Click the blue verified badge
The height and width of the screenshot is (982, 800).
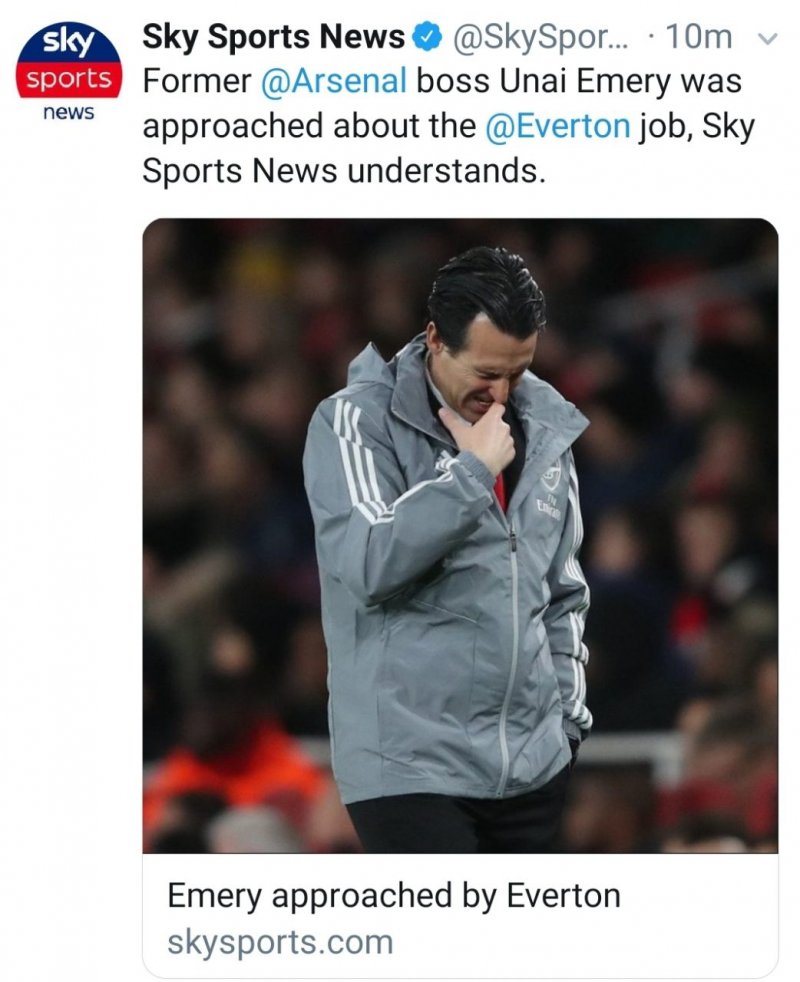[428, 39]
